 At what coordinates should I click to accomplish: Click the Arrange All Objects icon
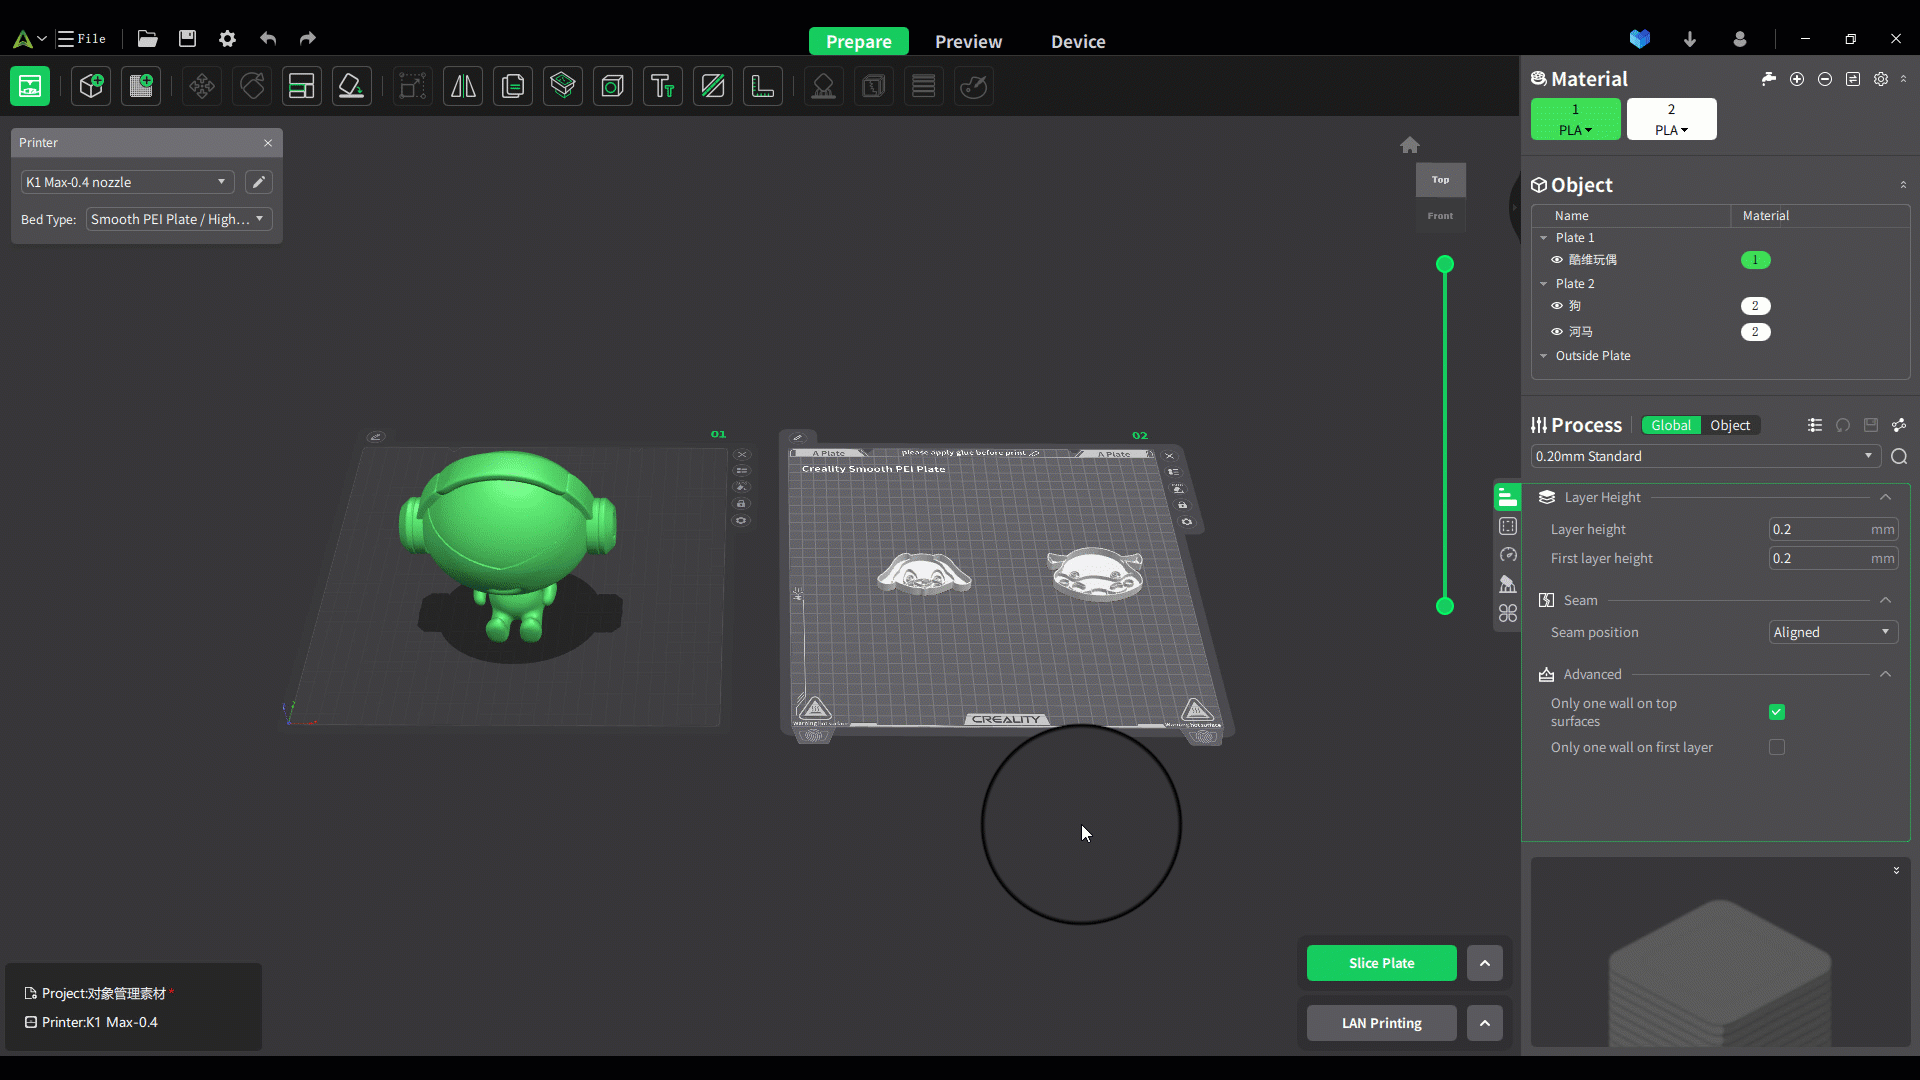tap(301, 86)
